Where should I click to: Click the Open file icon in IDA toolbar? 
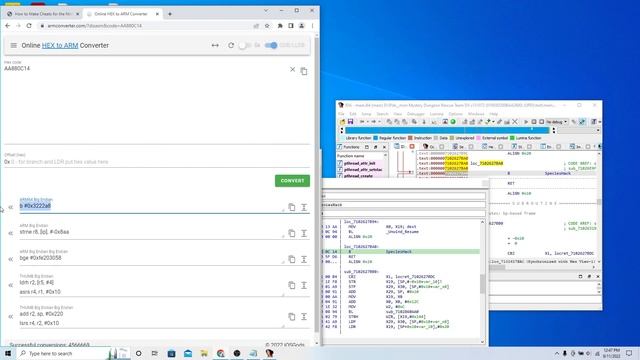[342, 122]
